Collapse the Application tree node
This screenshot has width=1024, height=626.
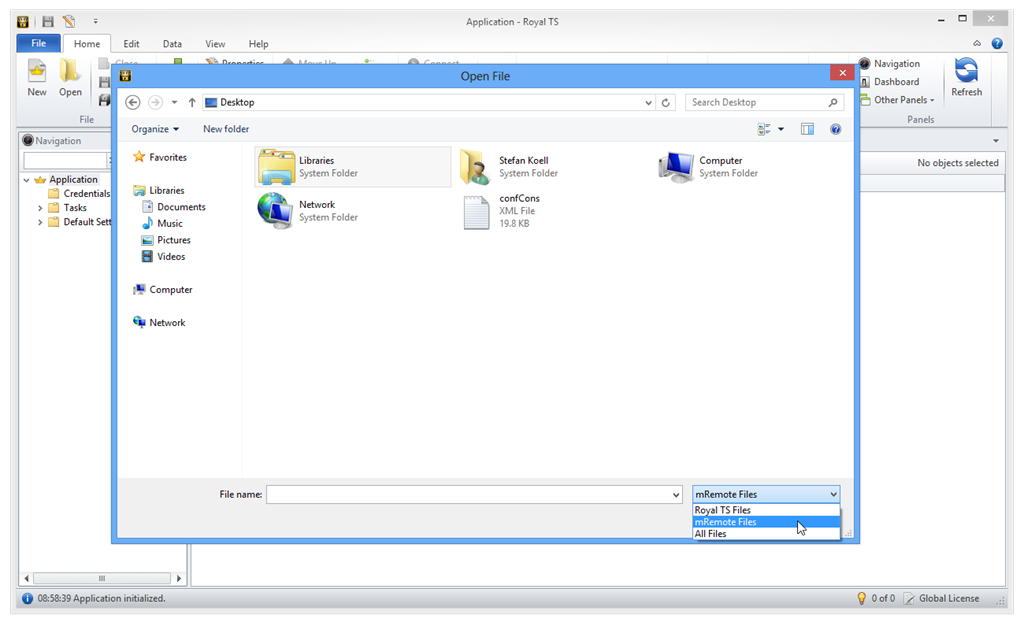pos(26,180)
